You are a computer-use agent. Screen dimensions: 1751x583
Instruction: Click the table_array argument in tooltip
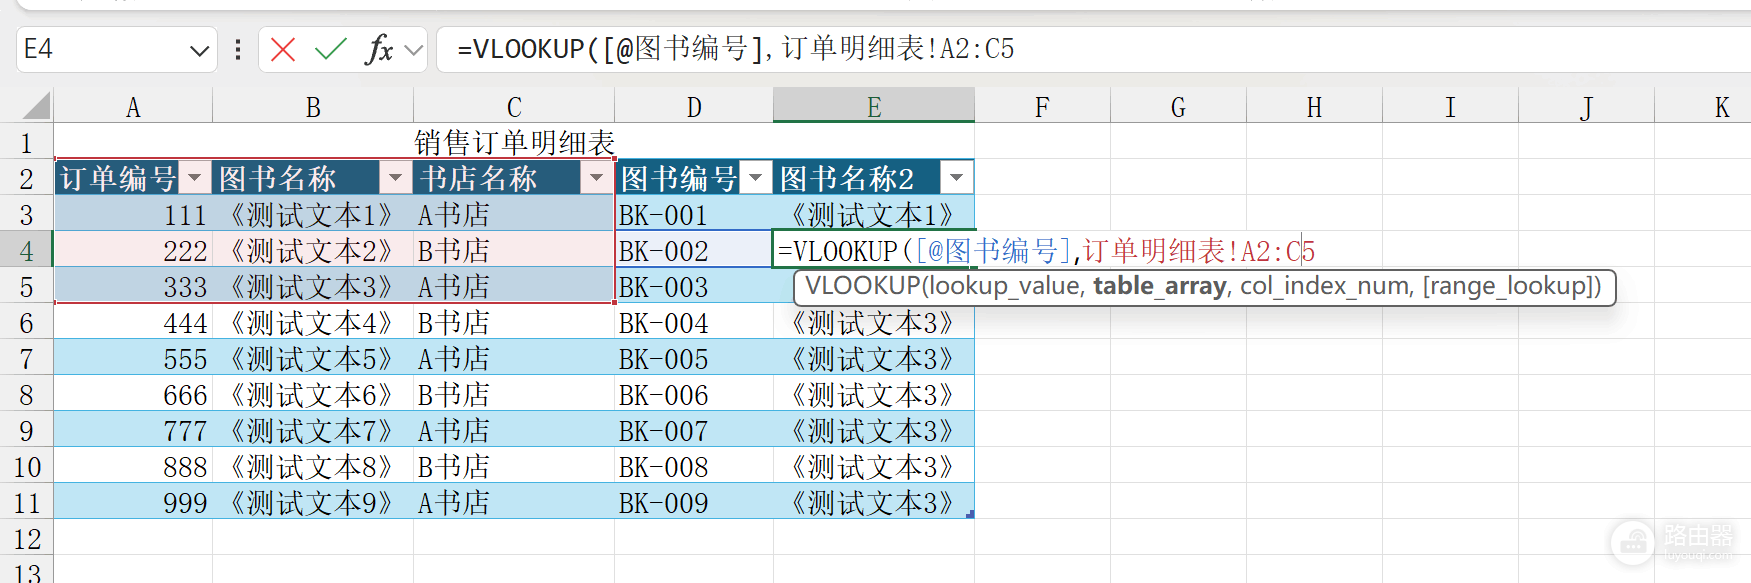[x=1159, y=287]
